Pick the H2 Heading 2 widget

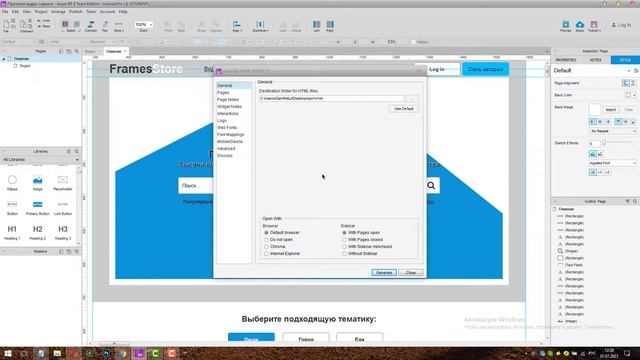[x=38, y=232]
